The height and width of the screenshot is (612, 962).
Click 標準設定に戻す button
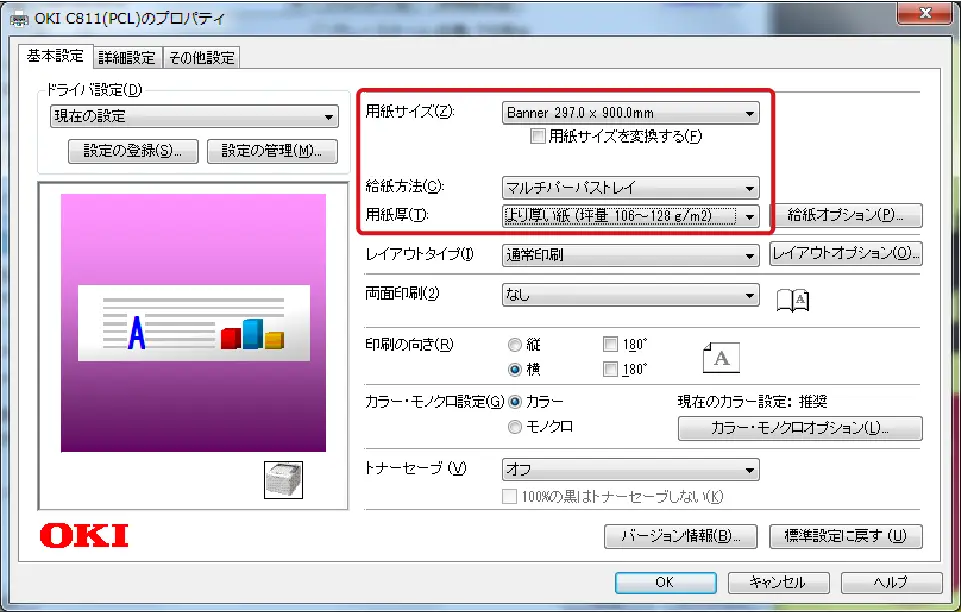[846, 536]
